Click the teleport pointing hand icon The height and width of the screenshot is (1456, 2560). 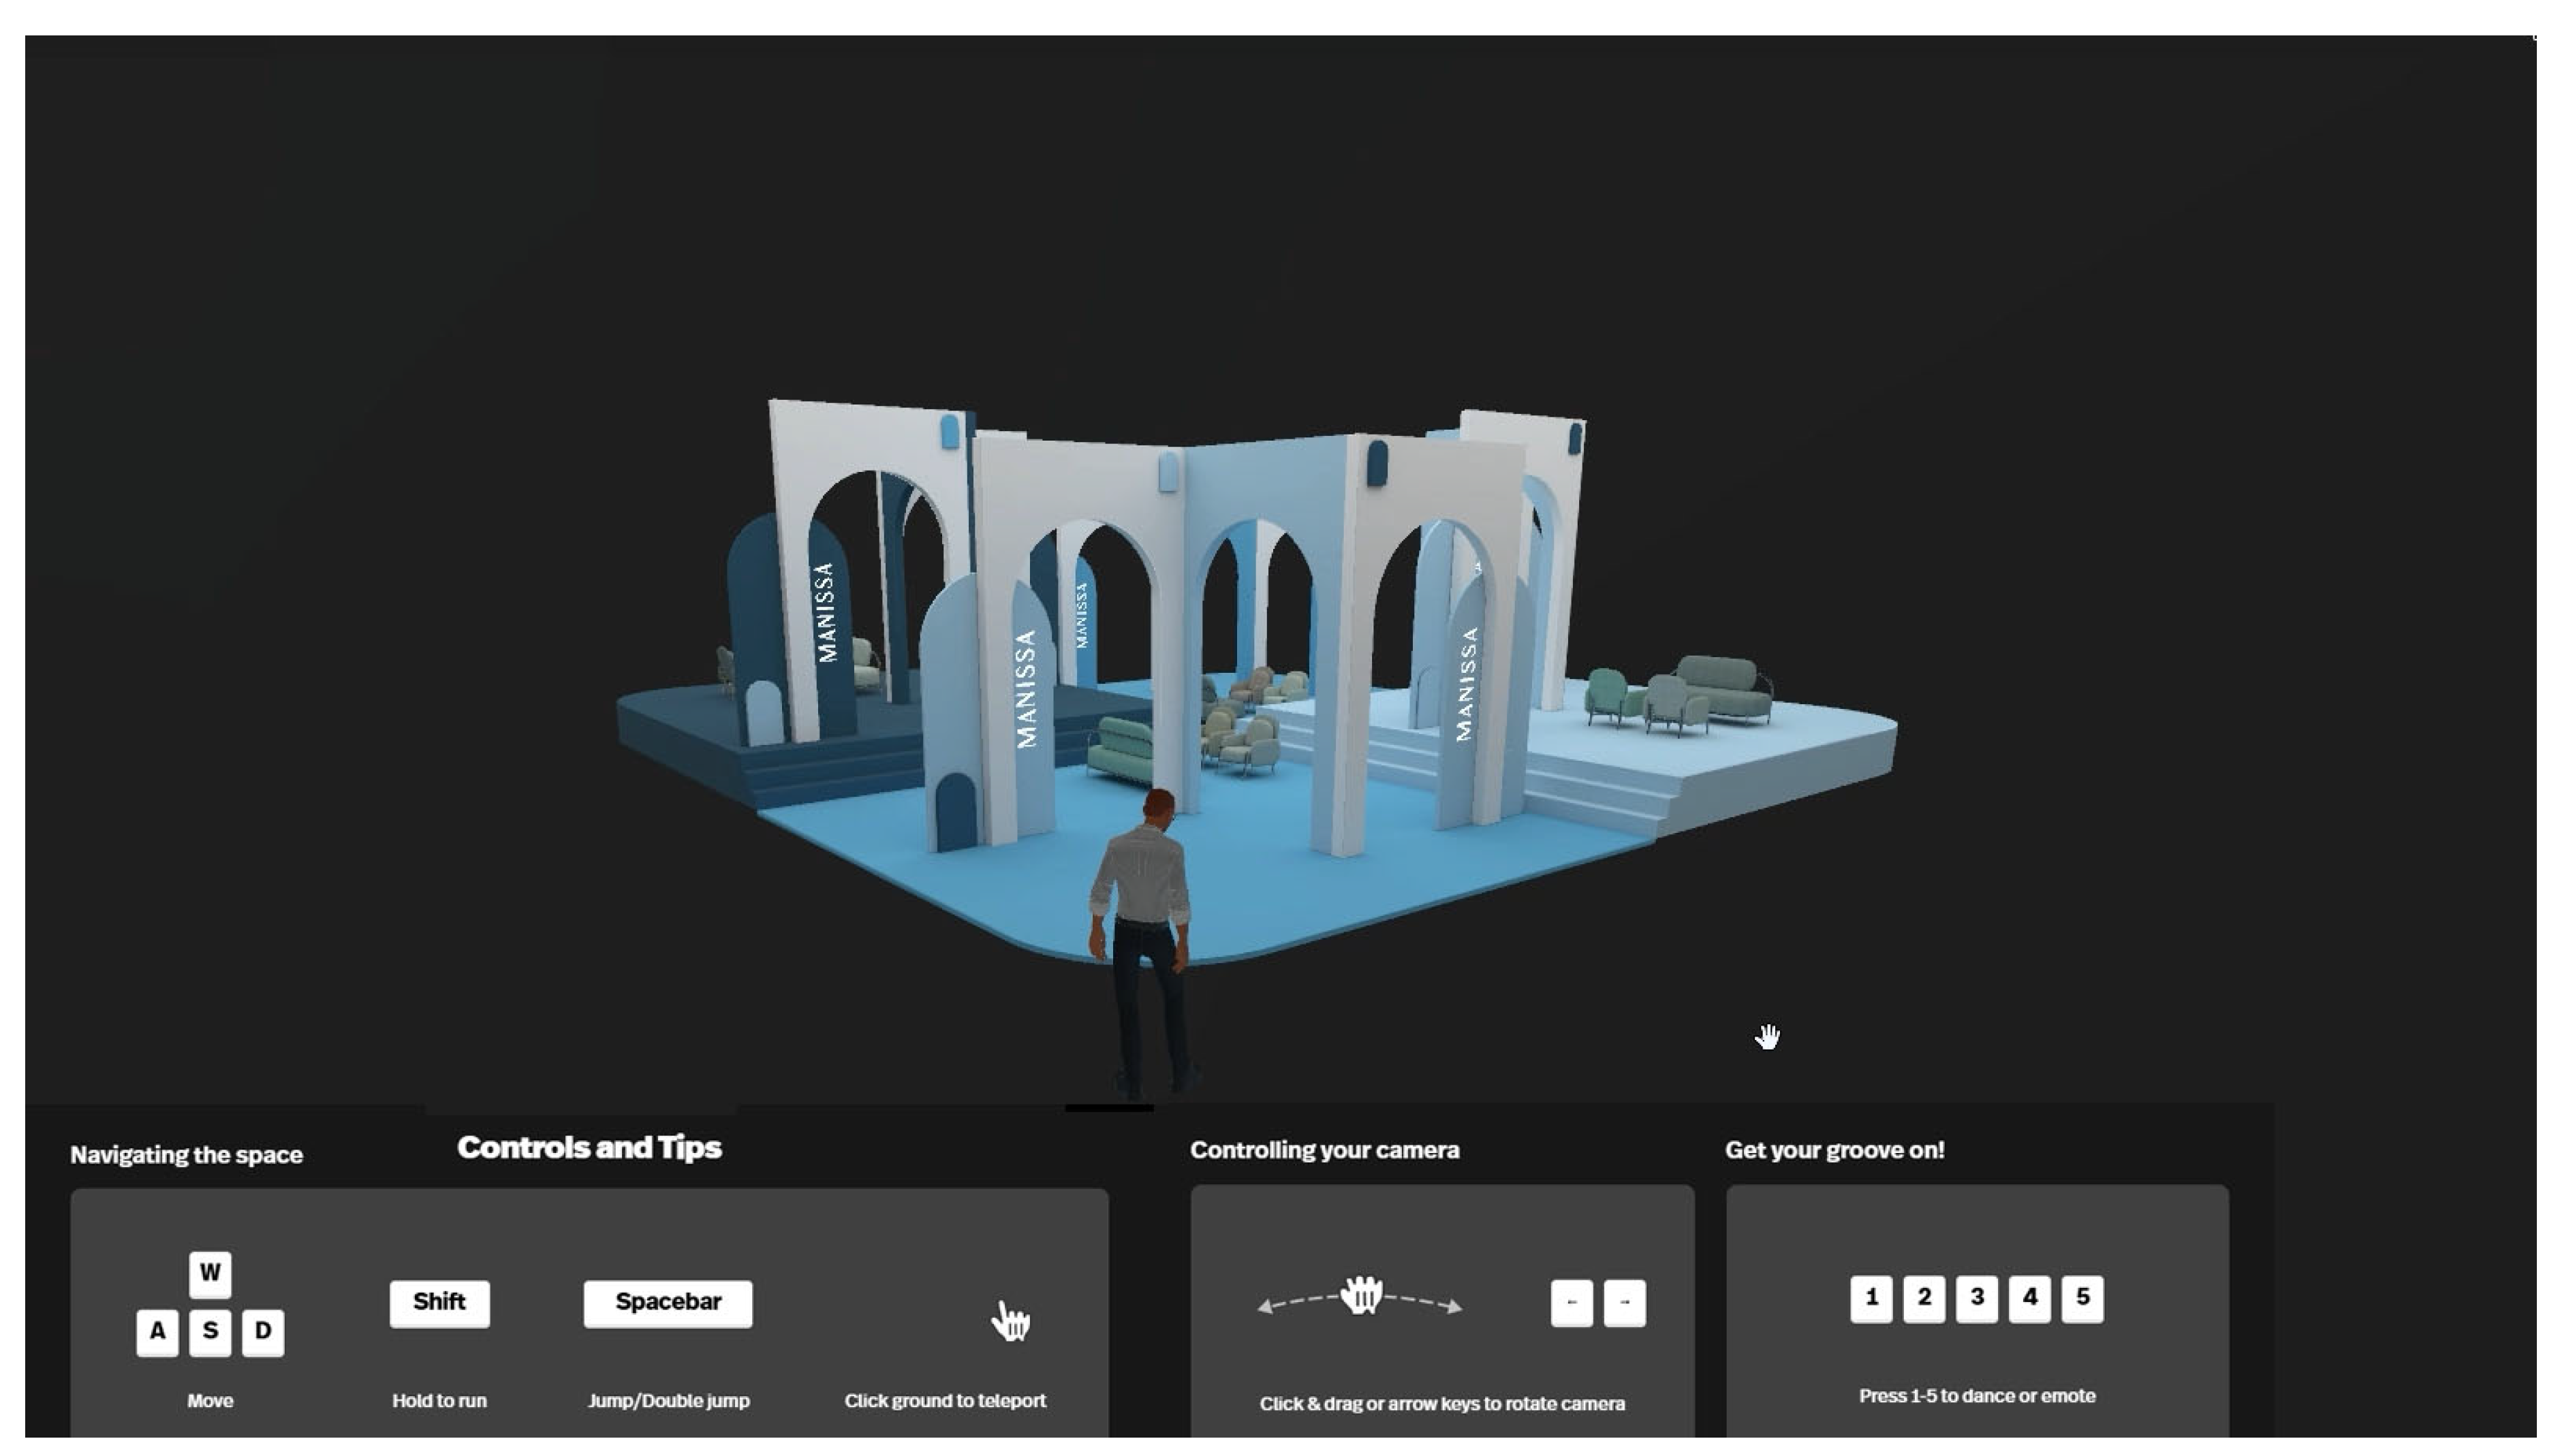click(x=1011, y=1321)
